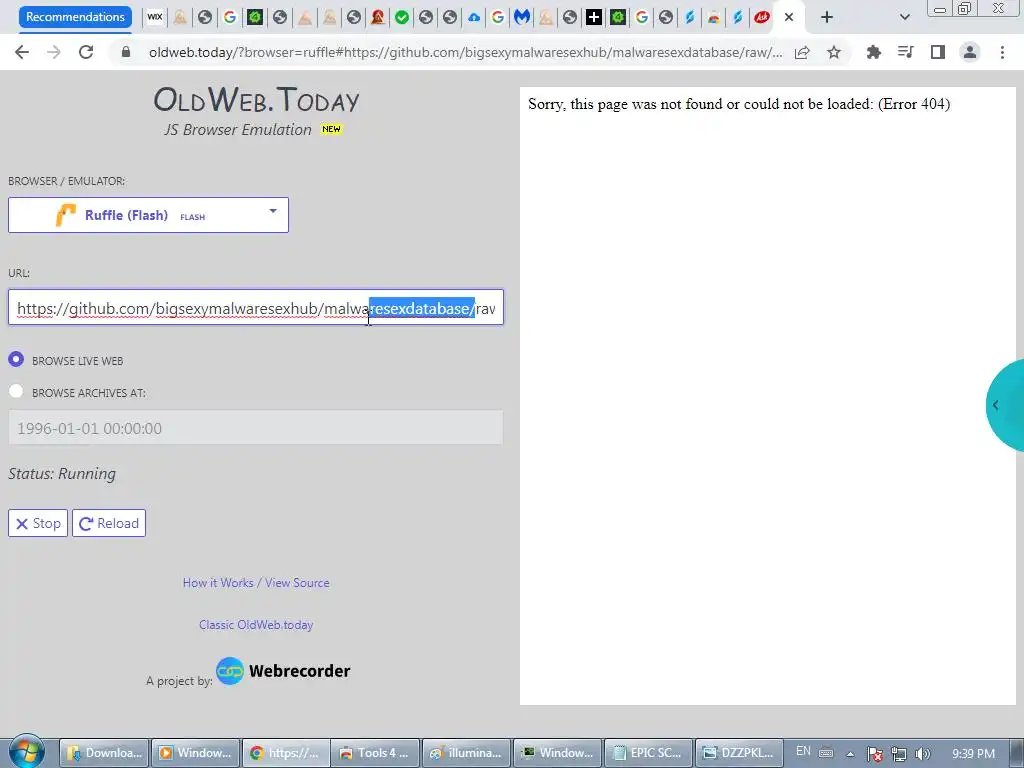Click the Webrecorder logo link
The width and height of the screenshot is (1024, 768).
click(x=283, y=671)
